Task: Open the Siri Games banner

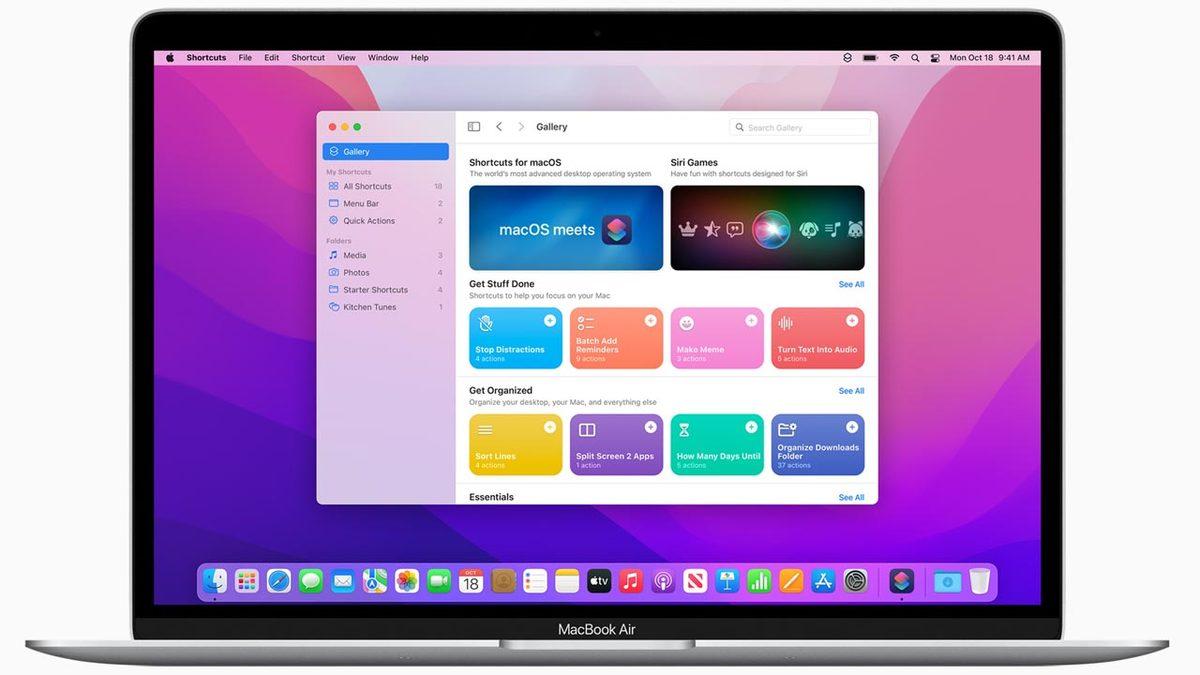Action: point(767,227)
